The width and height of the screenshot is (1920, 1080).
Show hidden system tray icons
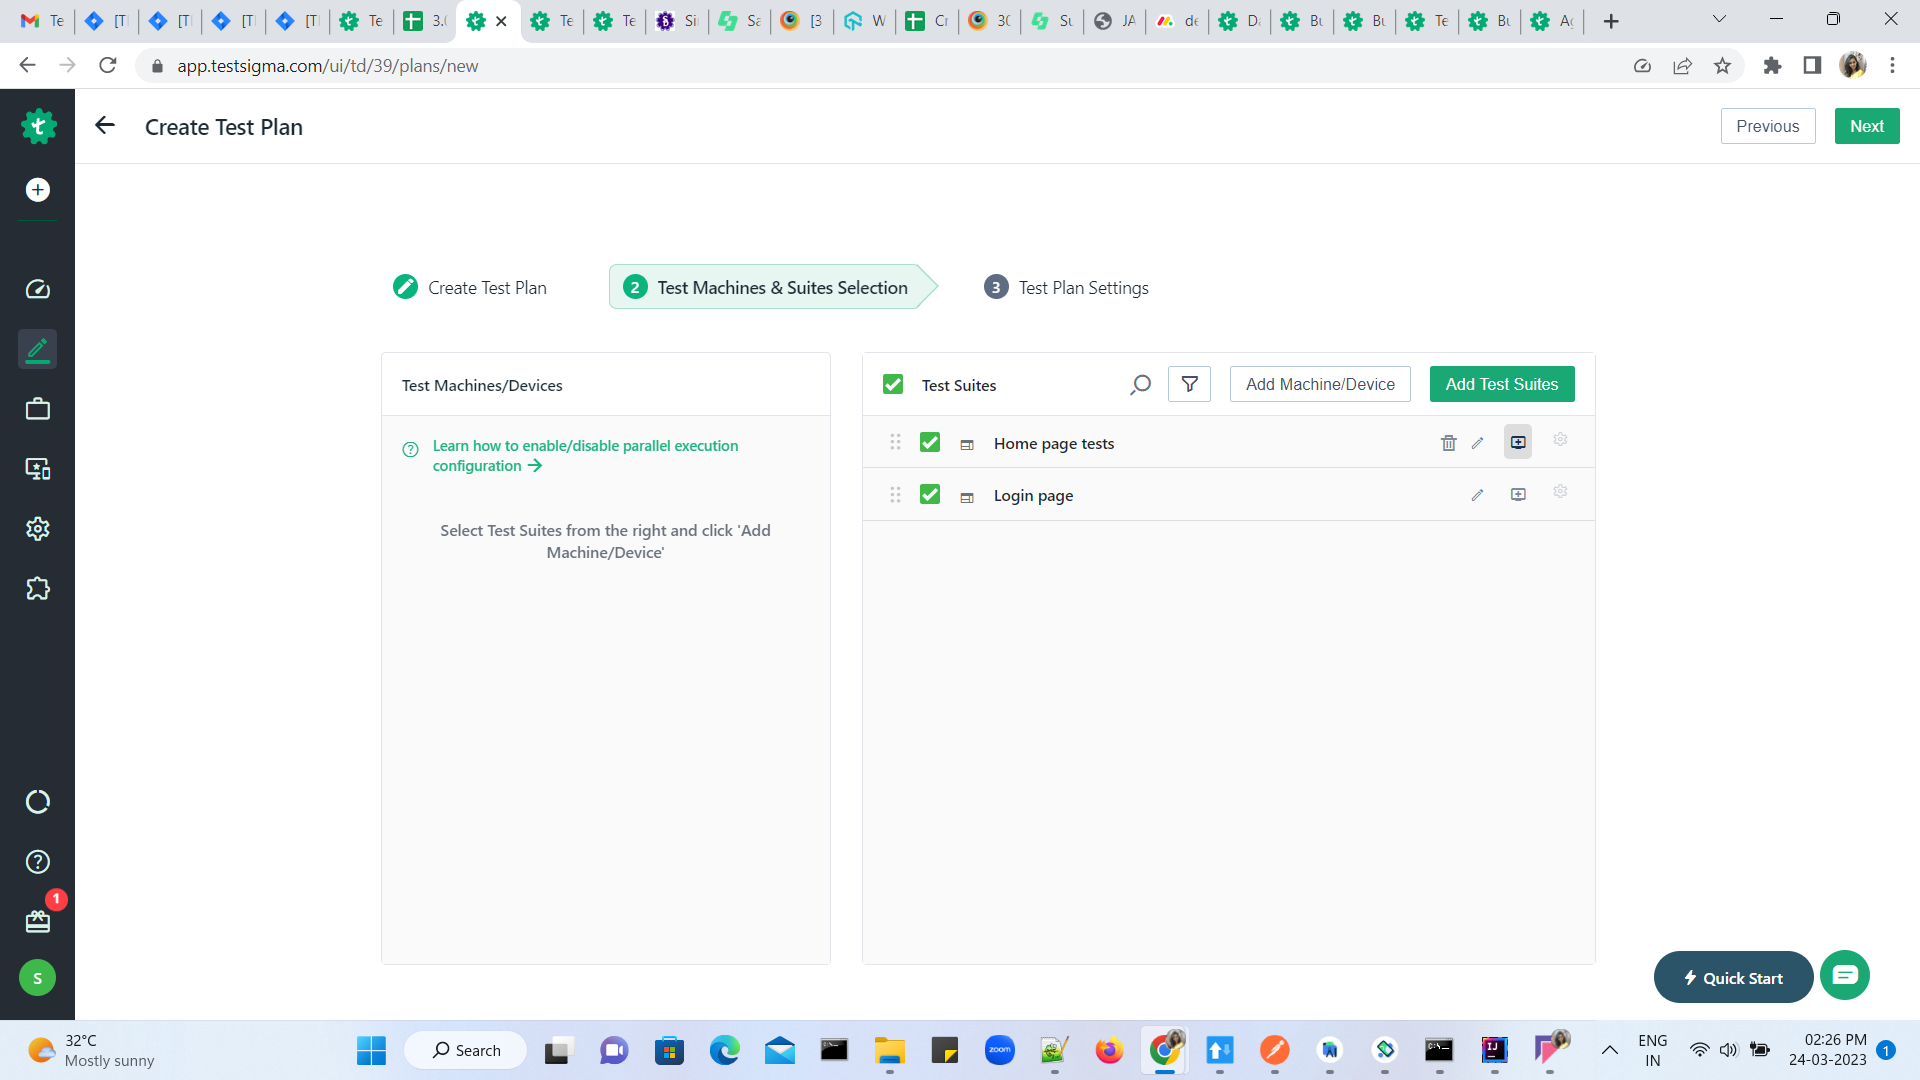pyautogui.click(x=1609, y=1050)
